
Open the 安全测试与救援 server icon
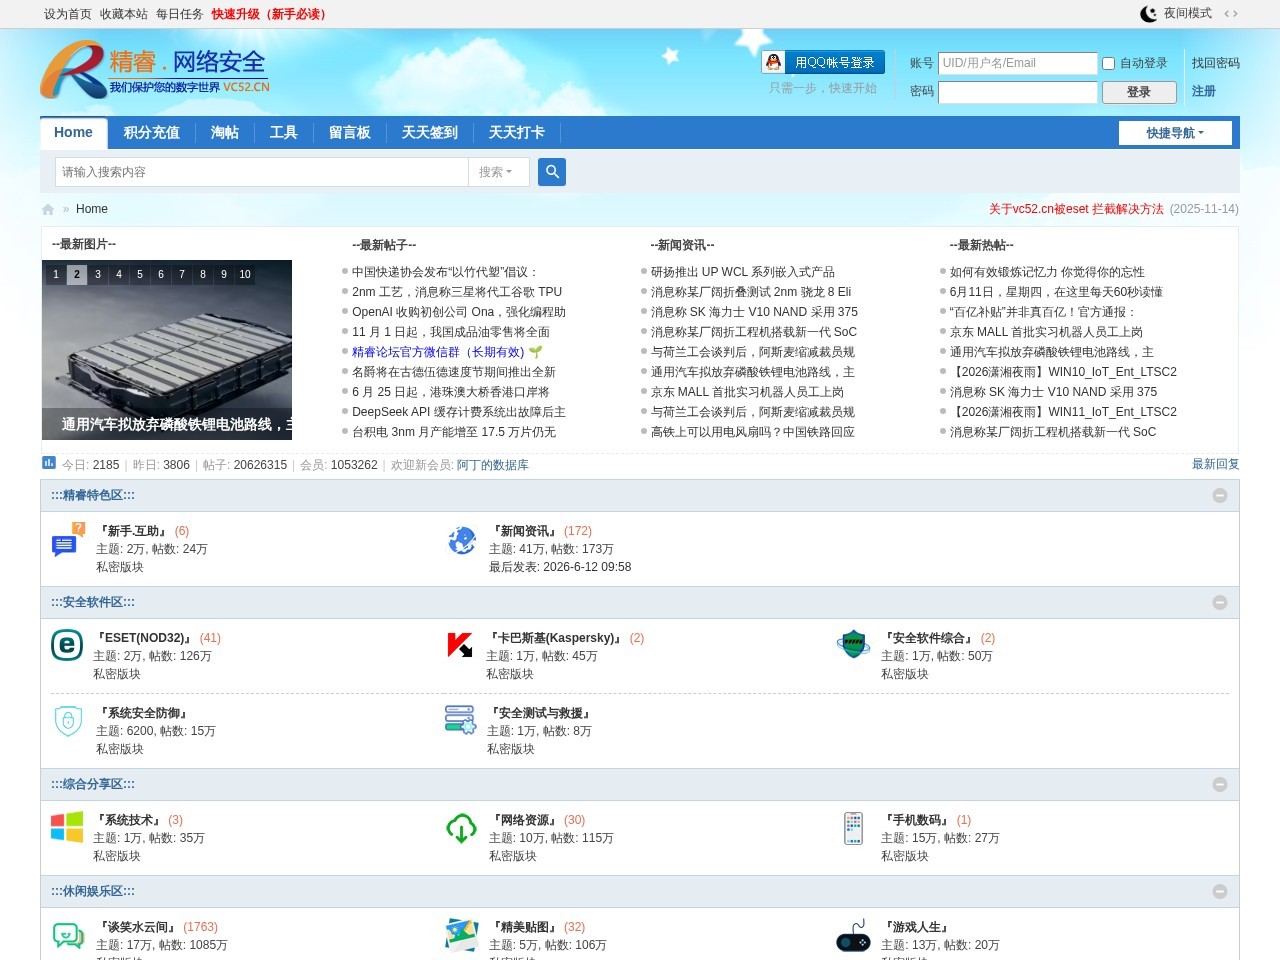click(x=461, y=720)
